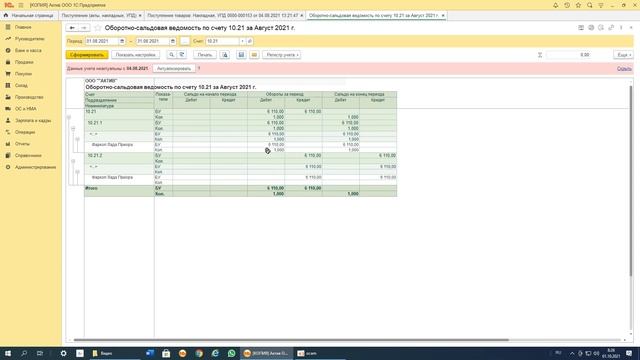
Task: Open the three-dots more icon in form header
Action: click(x=621, y=28)
